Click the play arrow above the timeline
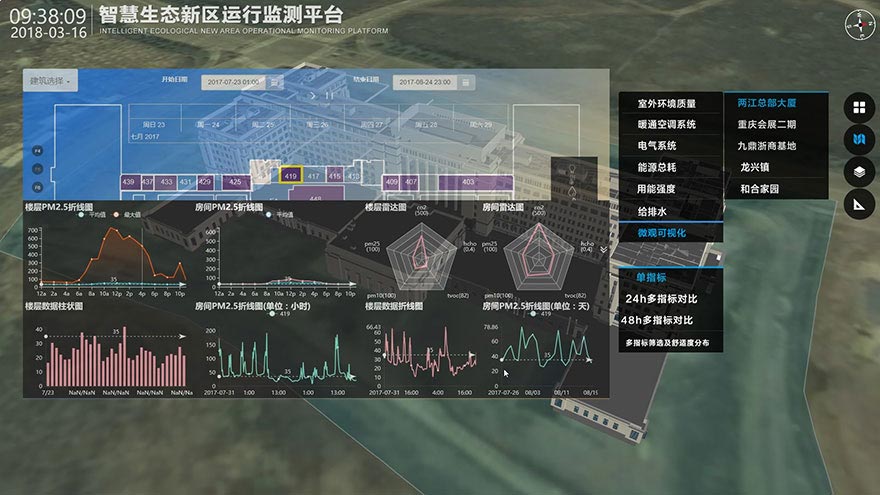The height and width of the screenshot is (495, 880). pos(313,96)
